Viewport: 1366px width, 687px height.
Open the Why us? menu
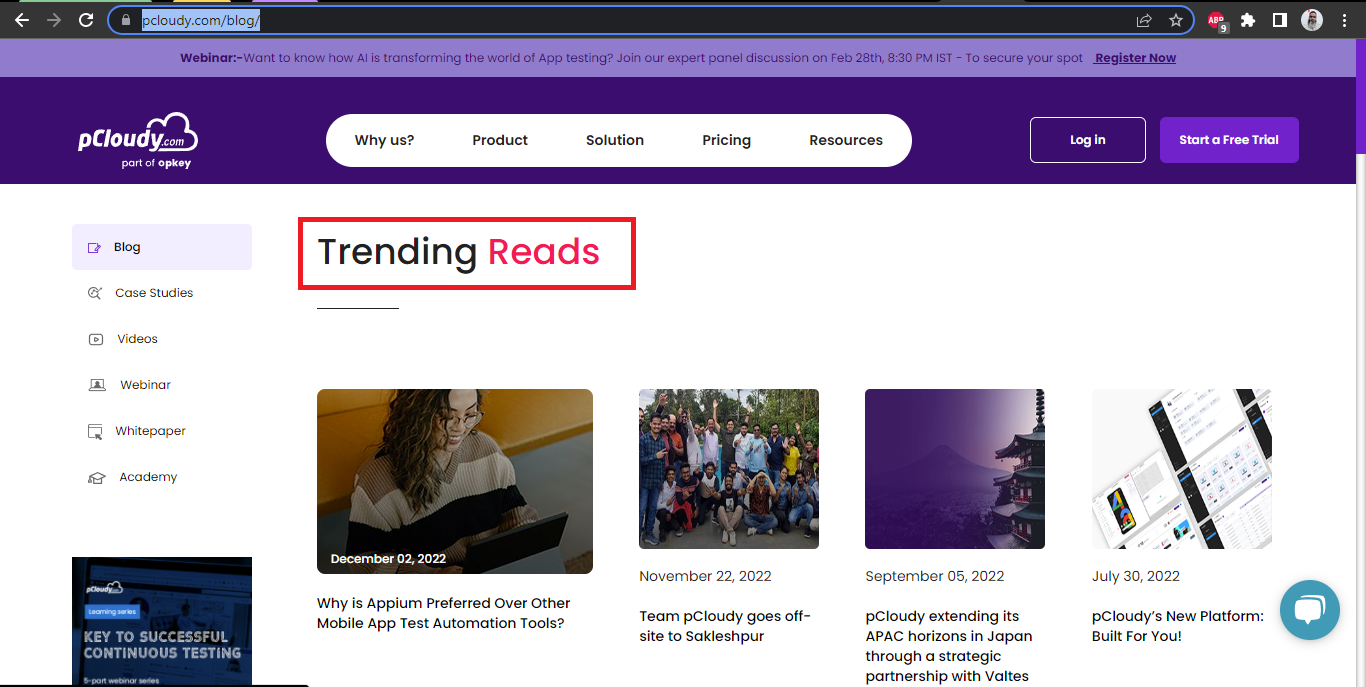[384, 140]
